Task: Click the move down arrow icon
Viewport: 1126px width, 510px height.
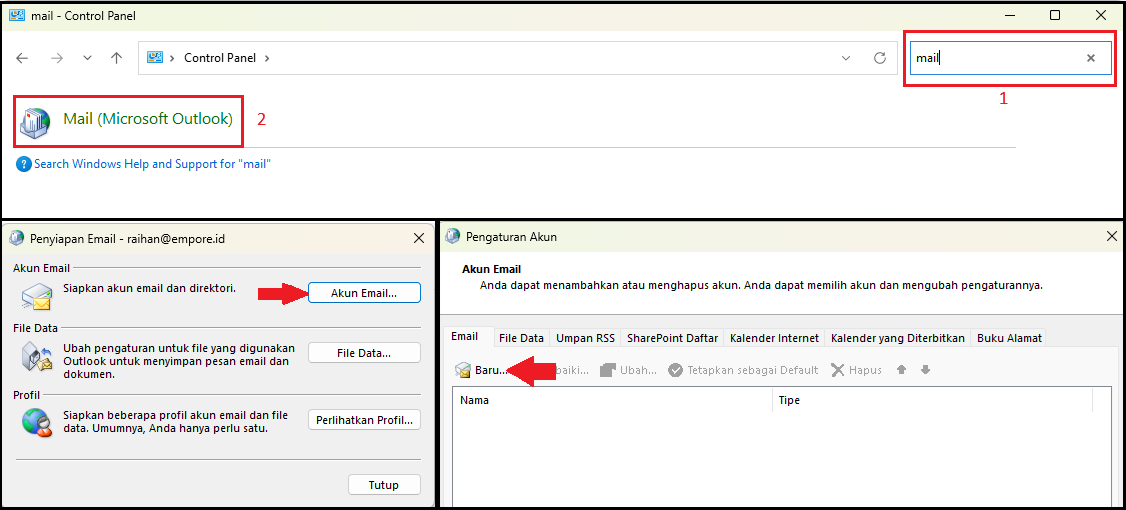Action: click(925, 370)
